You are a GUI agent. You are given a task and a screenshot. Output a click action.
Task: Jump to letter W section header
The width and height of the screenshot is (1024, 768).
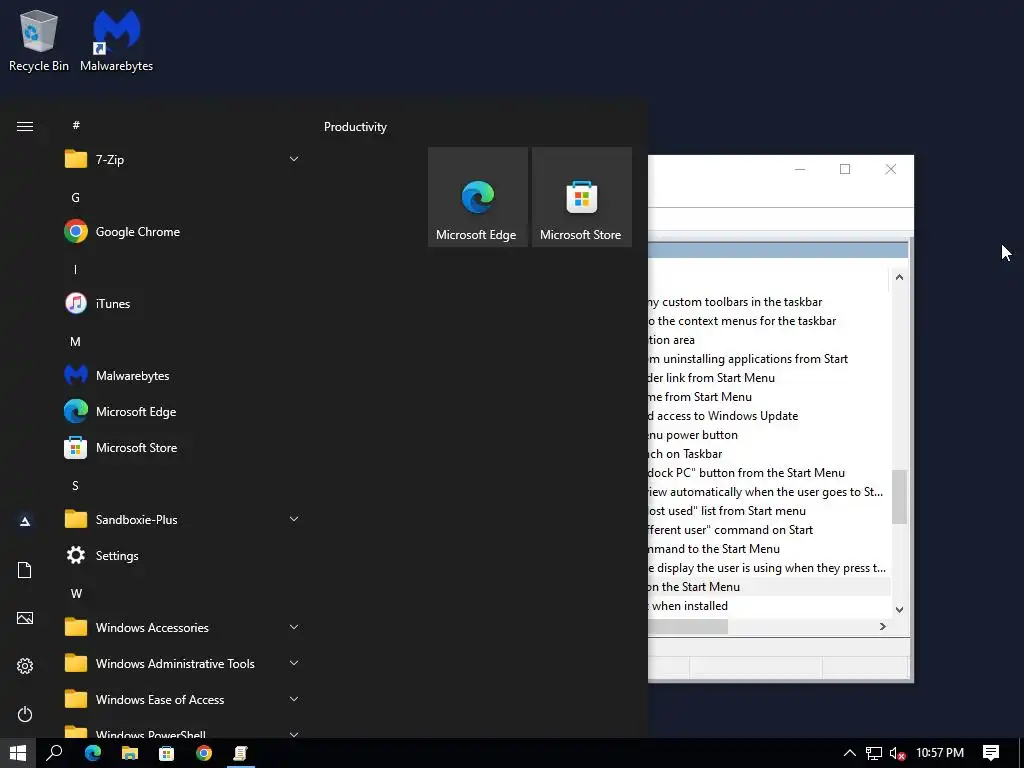76,594
